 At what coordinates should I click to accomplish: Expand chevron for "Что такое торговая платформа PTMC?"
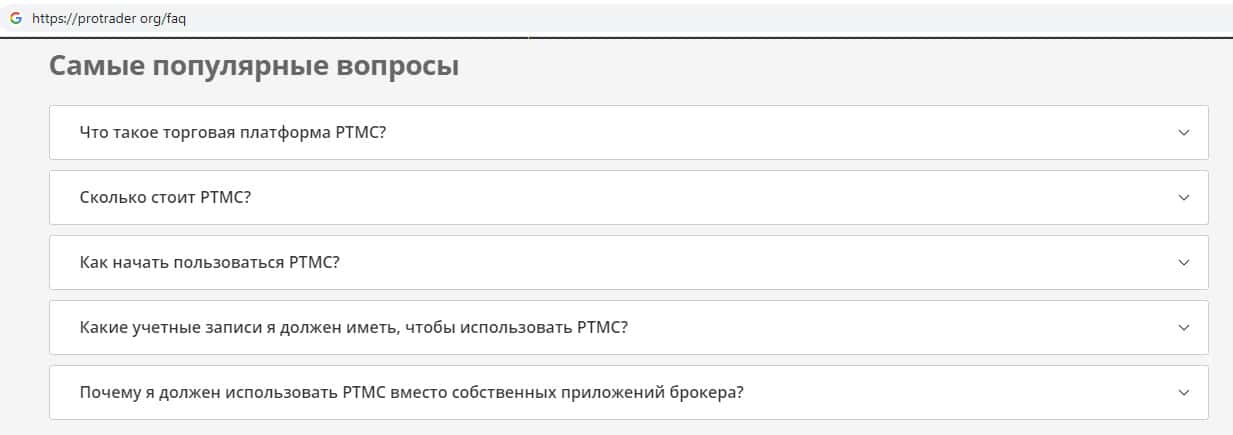pyautogui.click(x=1184, y=132)
